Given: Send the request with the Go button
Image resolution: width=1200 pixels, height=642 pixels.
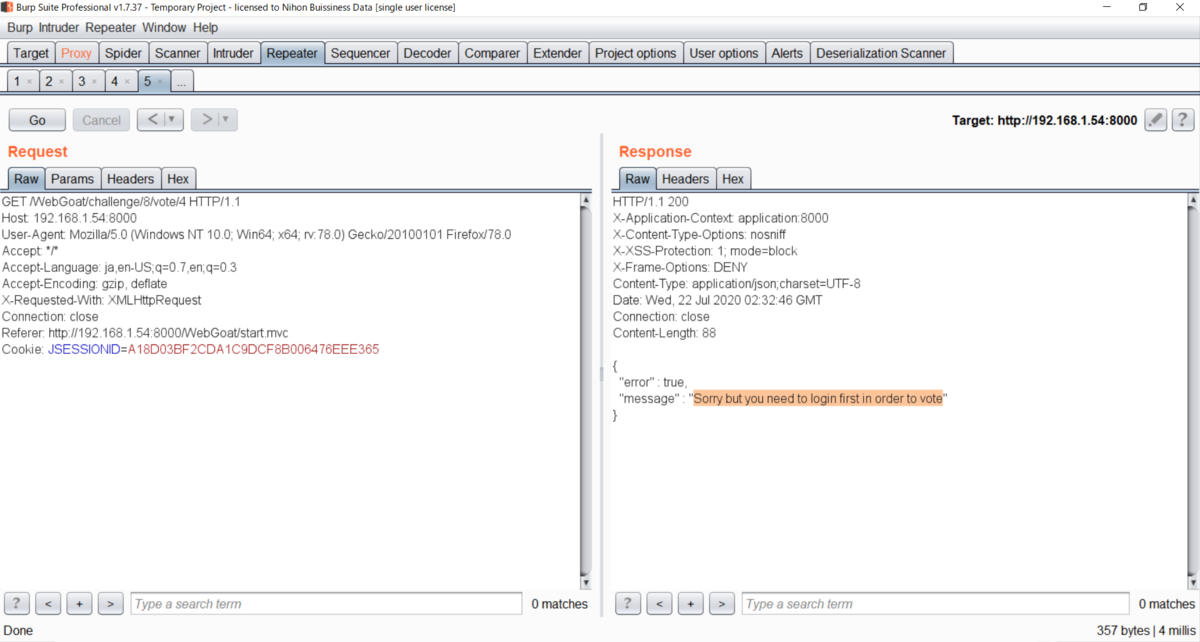Looking at the screenshot, I should pyautogui.click(x=37, y=120).
